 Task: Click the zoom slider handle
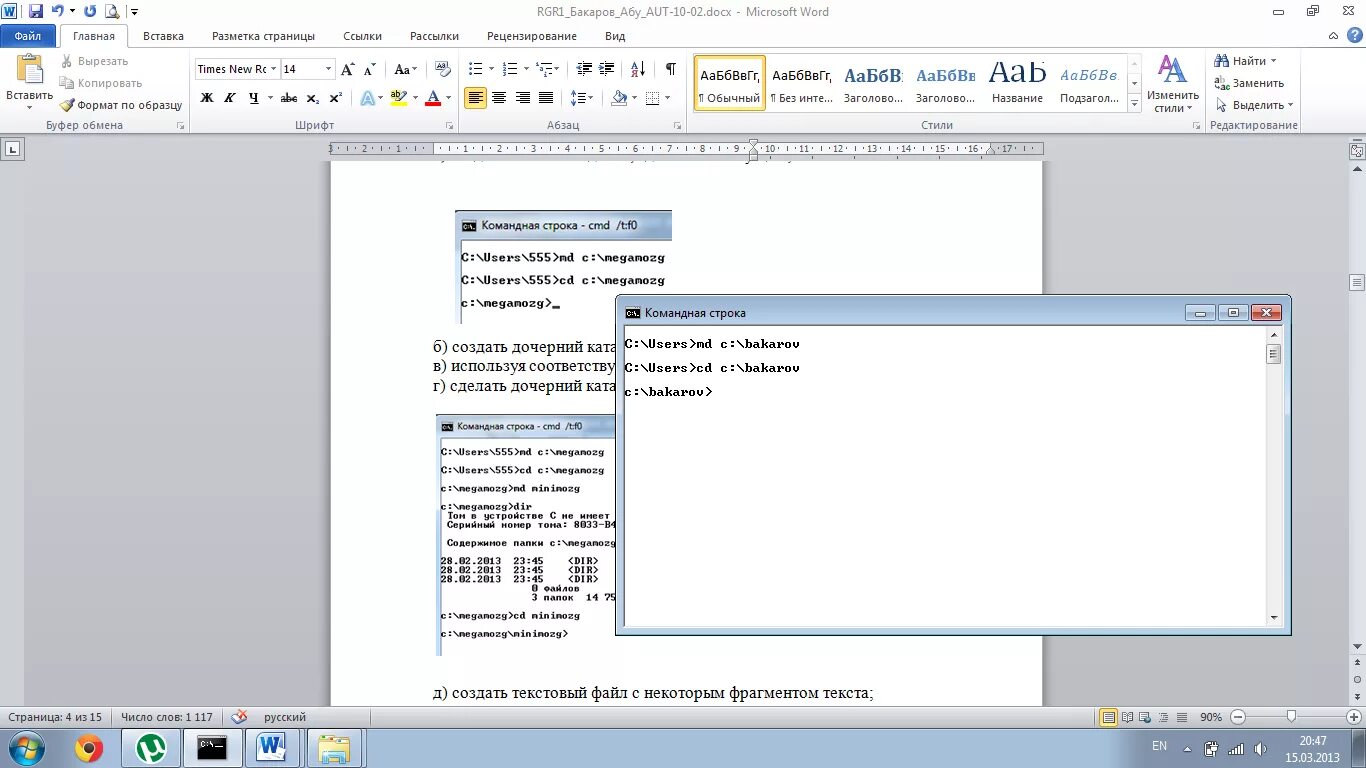pyautogui.click(x=1292, y=716)
